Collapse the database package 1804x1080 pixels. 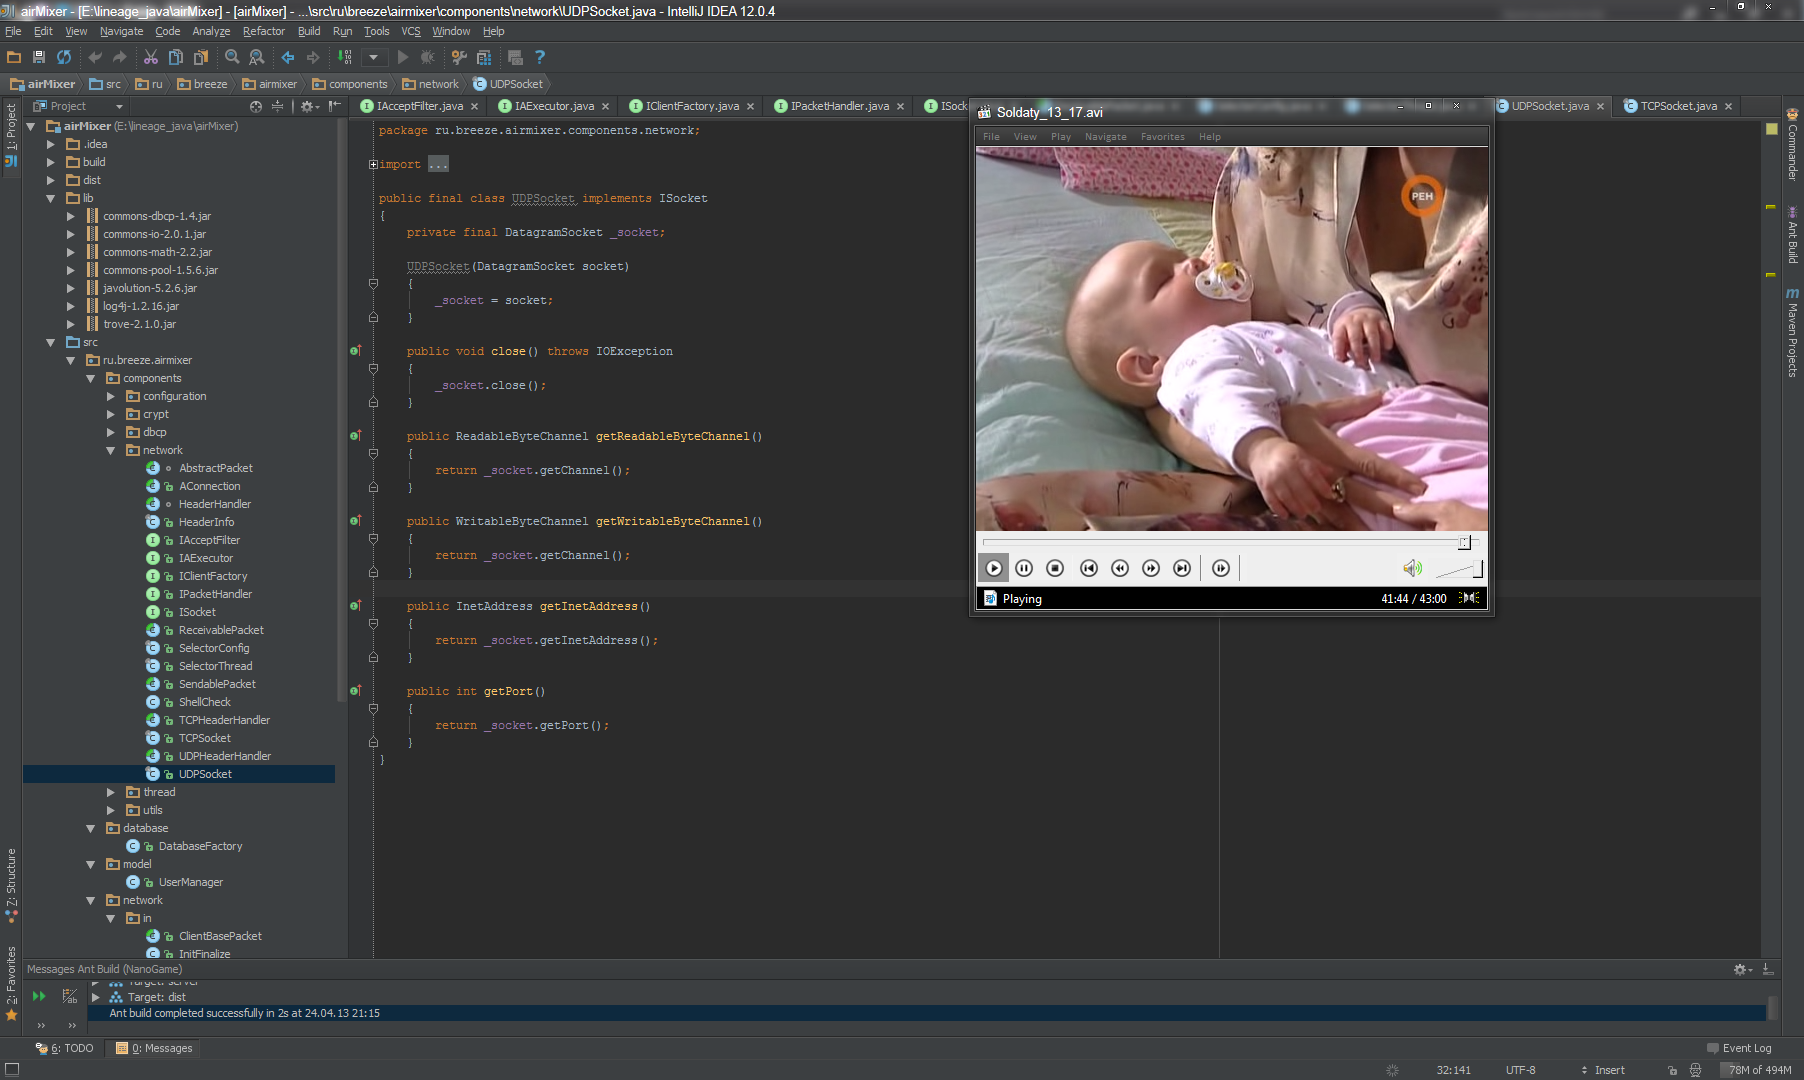91,828
